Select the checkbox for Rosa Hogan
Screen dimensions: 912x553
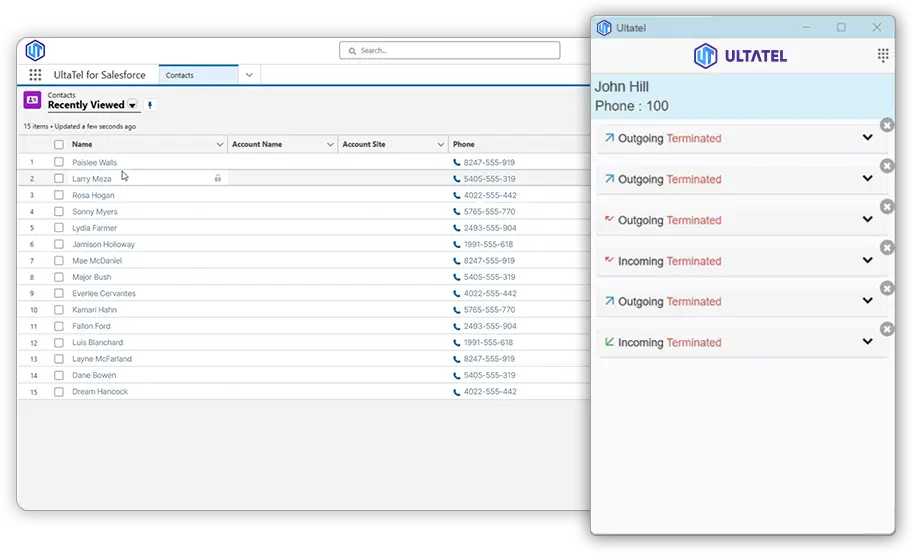(59, 195)
